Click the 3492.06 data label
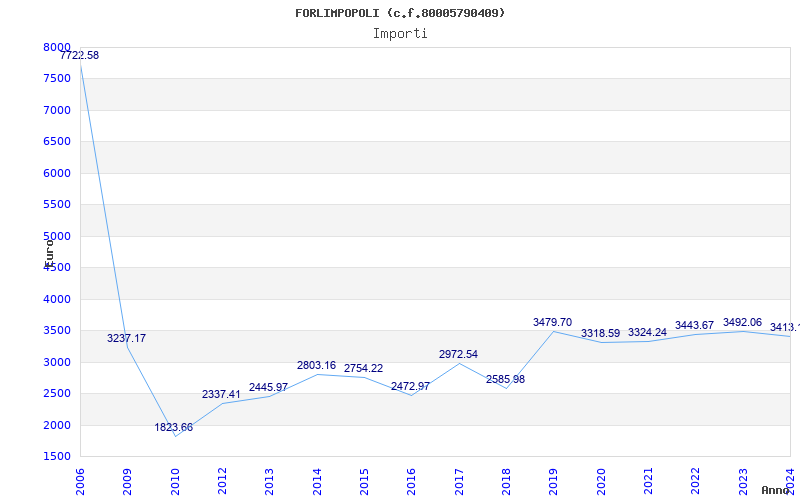 click(x=742, y=322)
